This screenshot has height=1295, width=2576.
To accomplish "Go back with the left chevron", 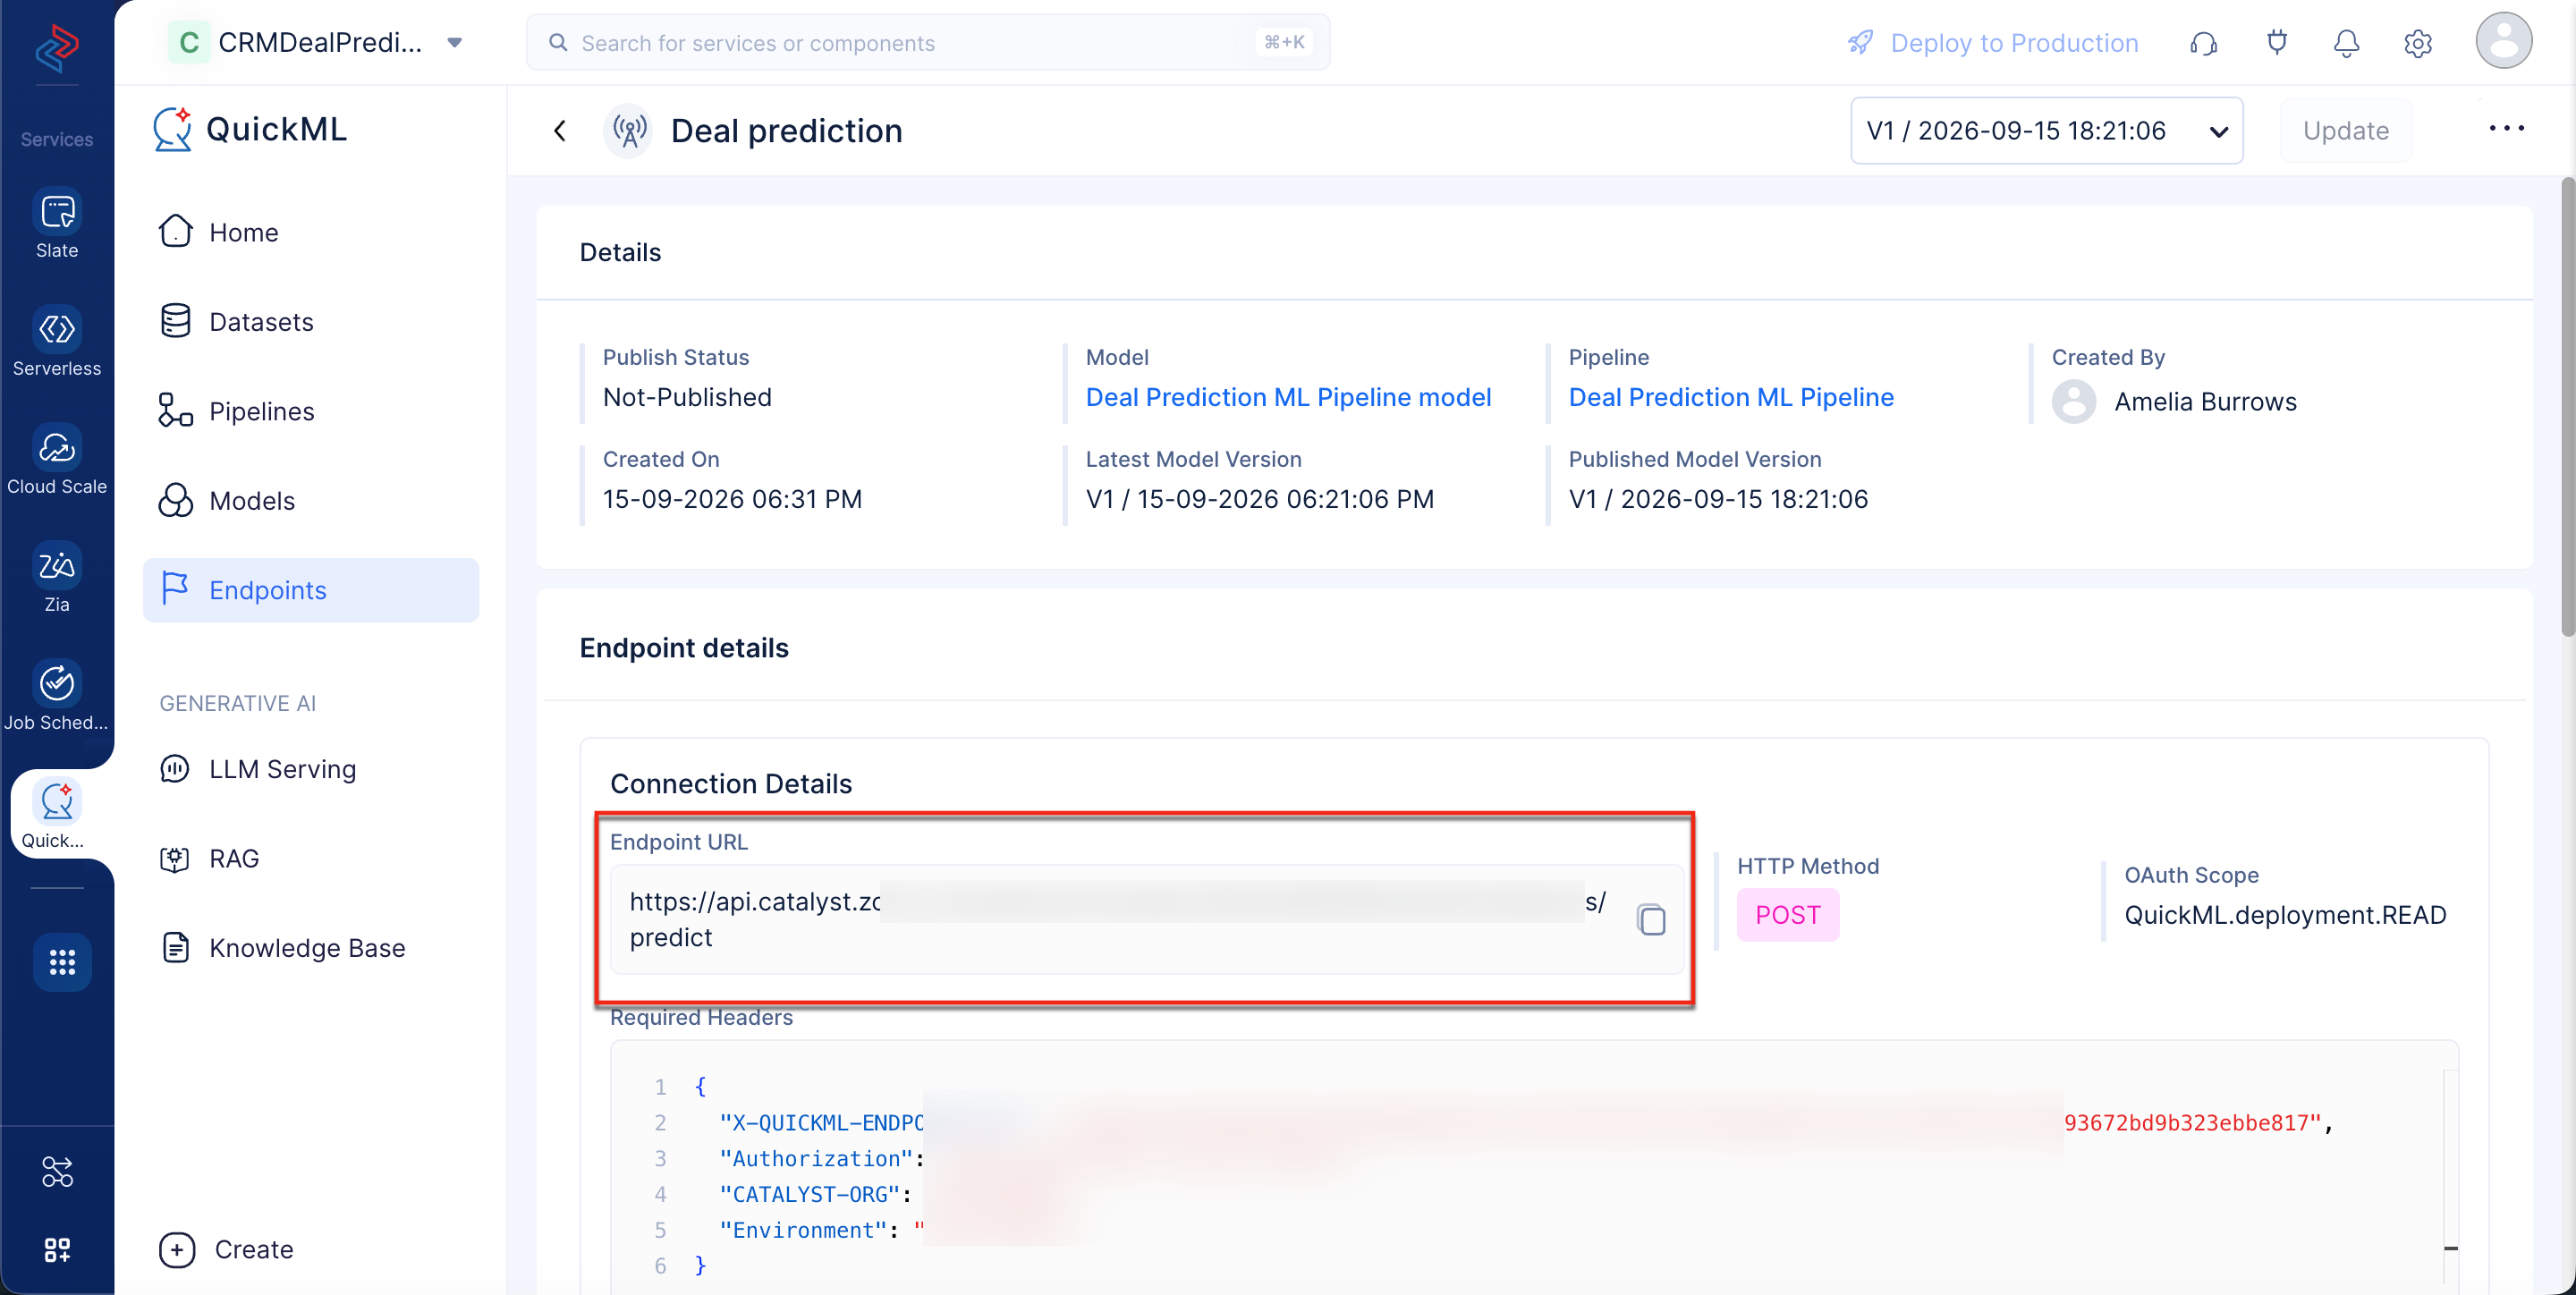I will (560, 130).
